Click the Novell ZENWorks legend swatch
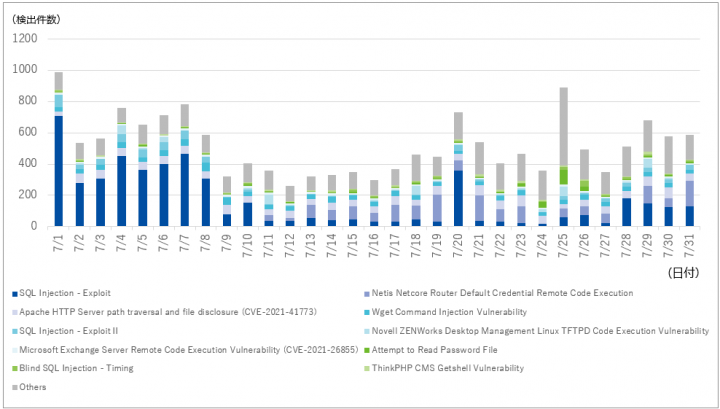This screenshot has height=409, width=720. 367,331
